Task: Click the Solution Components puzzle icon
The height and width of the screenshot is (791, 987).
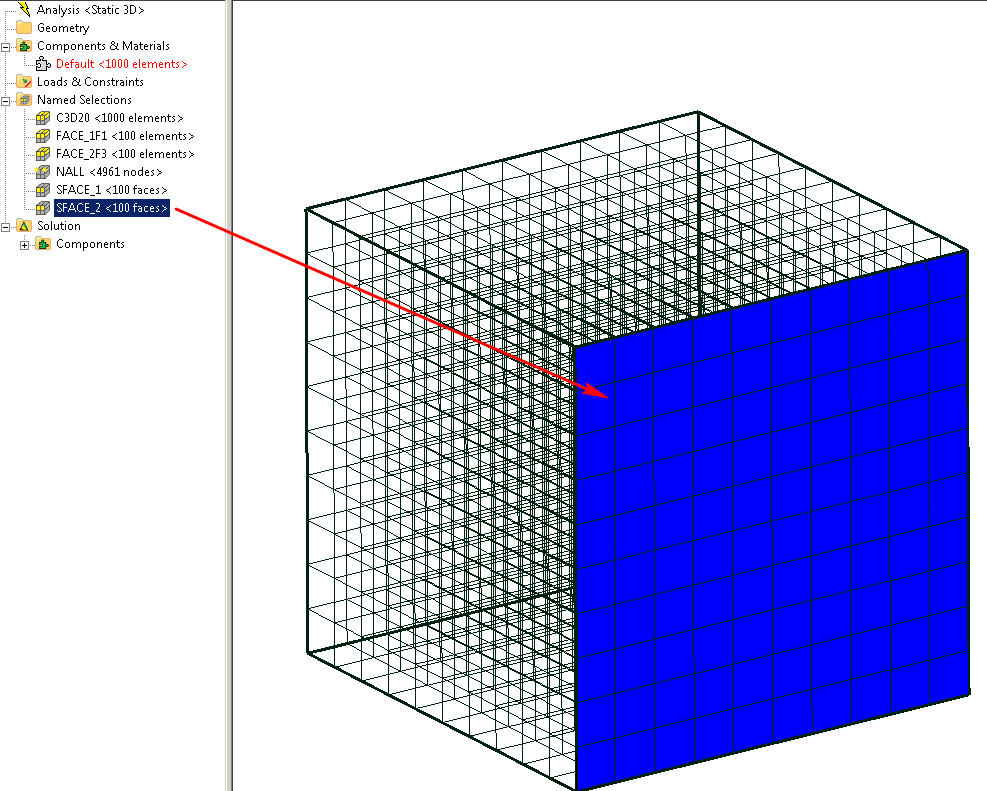Action: [x=43, y=244]
